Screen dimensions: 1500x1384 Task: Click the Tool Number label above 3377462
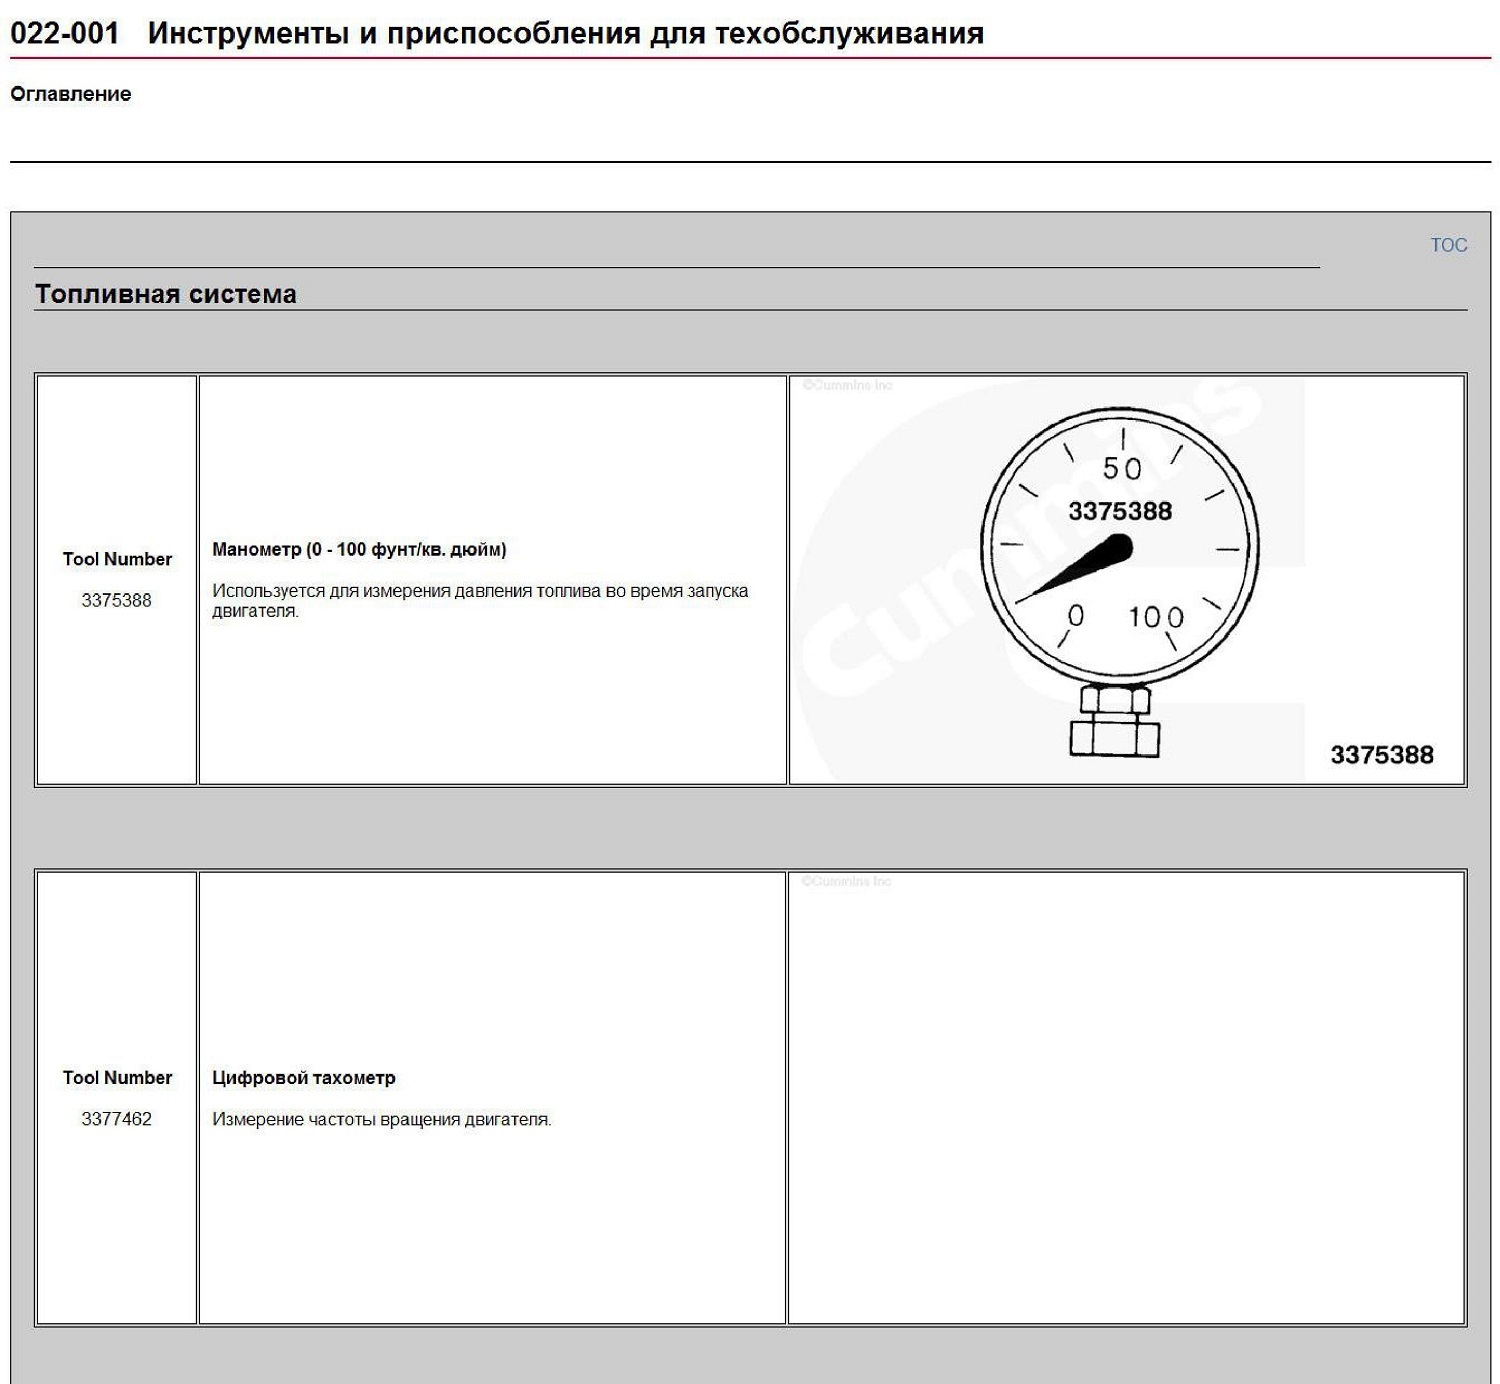(x=117, y=1078)
